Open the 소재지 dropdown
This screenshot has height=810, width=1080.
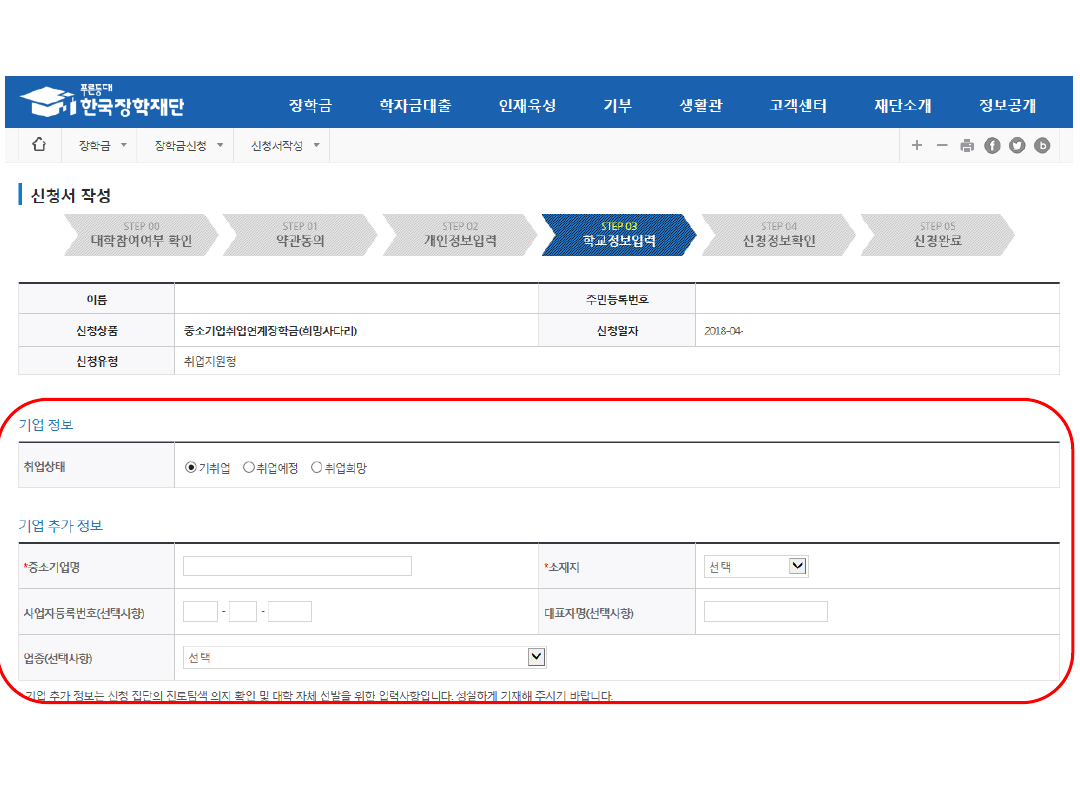pos(756,567)
